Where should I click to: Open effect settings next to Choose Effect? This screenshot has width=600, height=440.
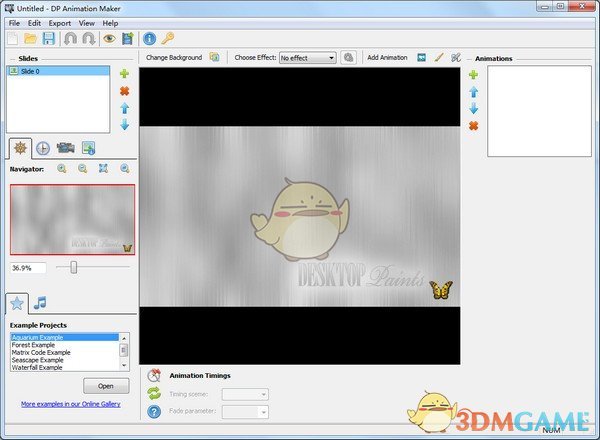[x=348, y=58]
